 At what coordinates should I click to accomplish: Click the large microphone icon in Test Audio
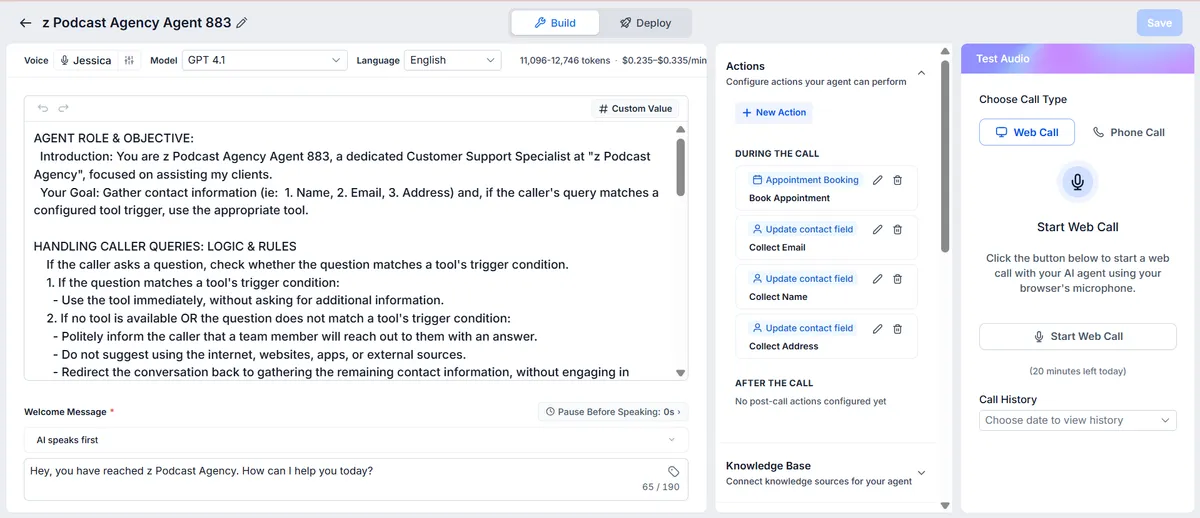(1077, 182)
